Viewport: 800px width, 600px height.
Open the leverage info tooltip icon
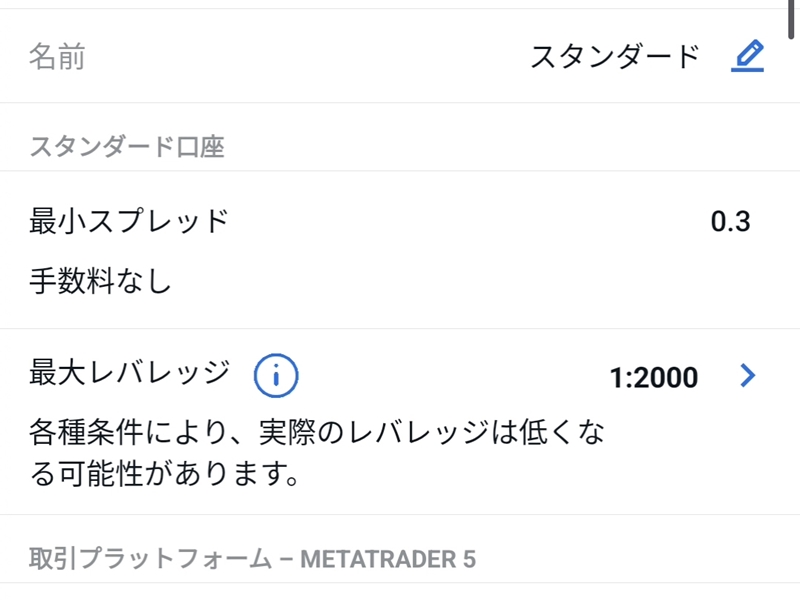point(276,374)
